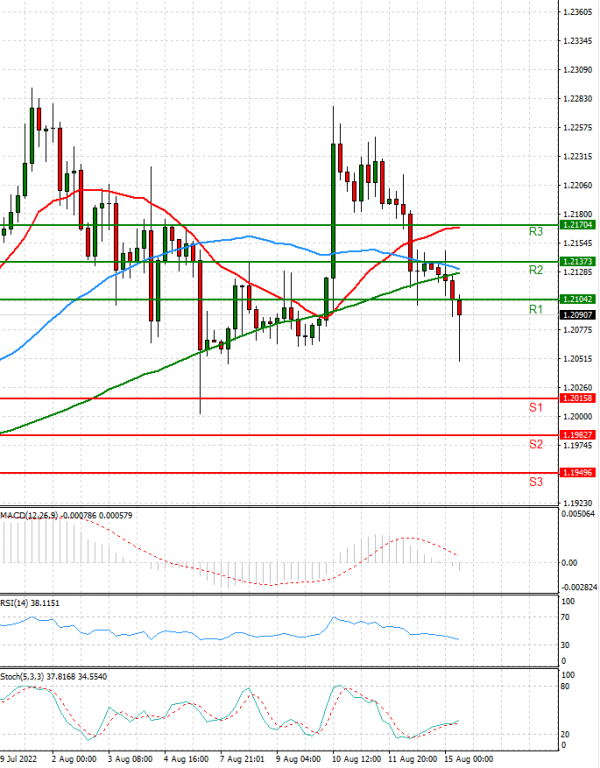This screenshot has width=600, height=768.
Task: Click the 2 Aug 00:00 time label
Action: point(74,759)
